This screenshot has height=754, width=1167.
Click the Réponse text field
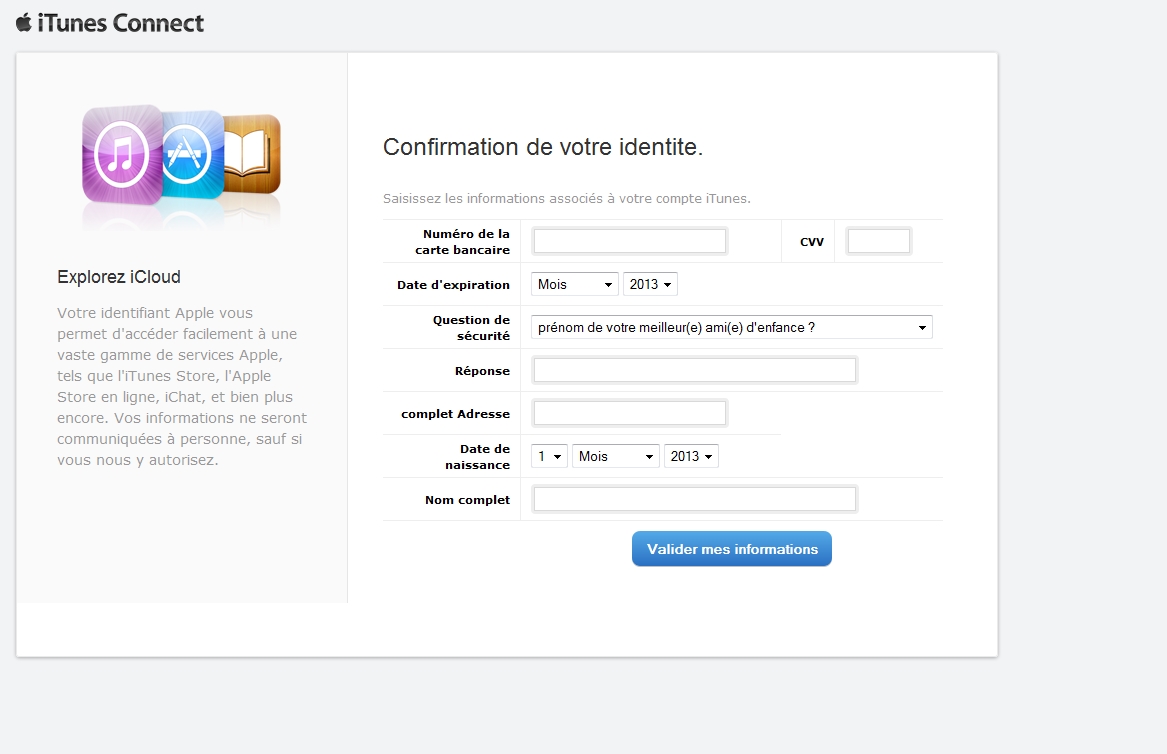tap(694, 370)
